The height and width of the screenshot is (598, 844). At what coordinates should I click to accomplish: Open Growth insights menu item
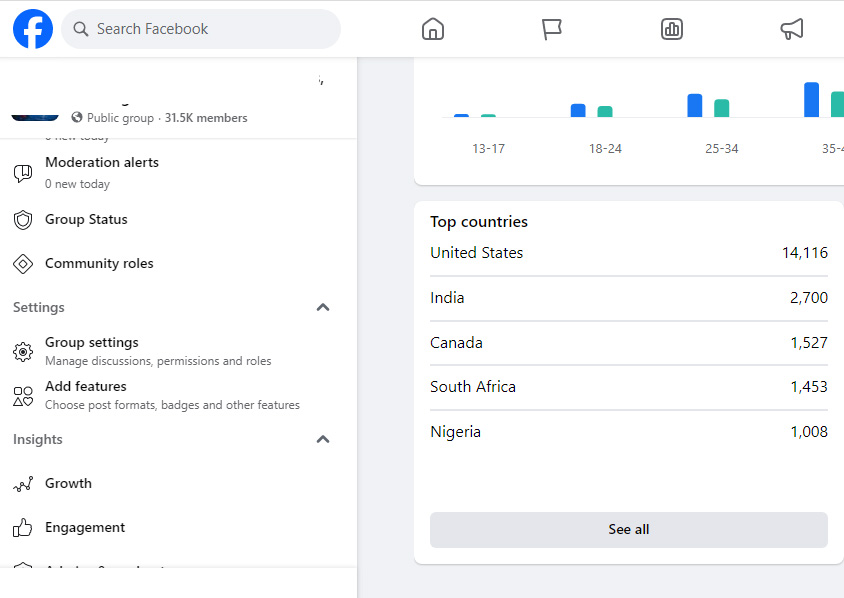point(68,483)
